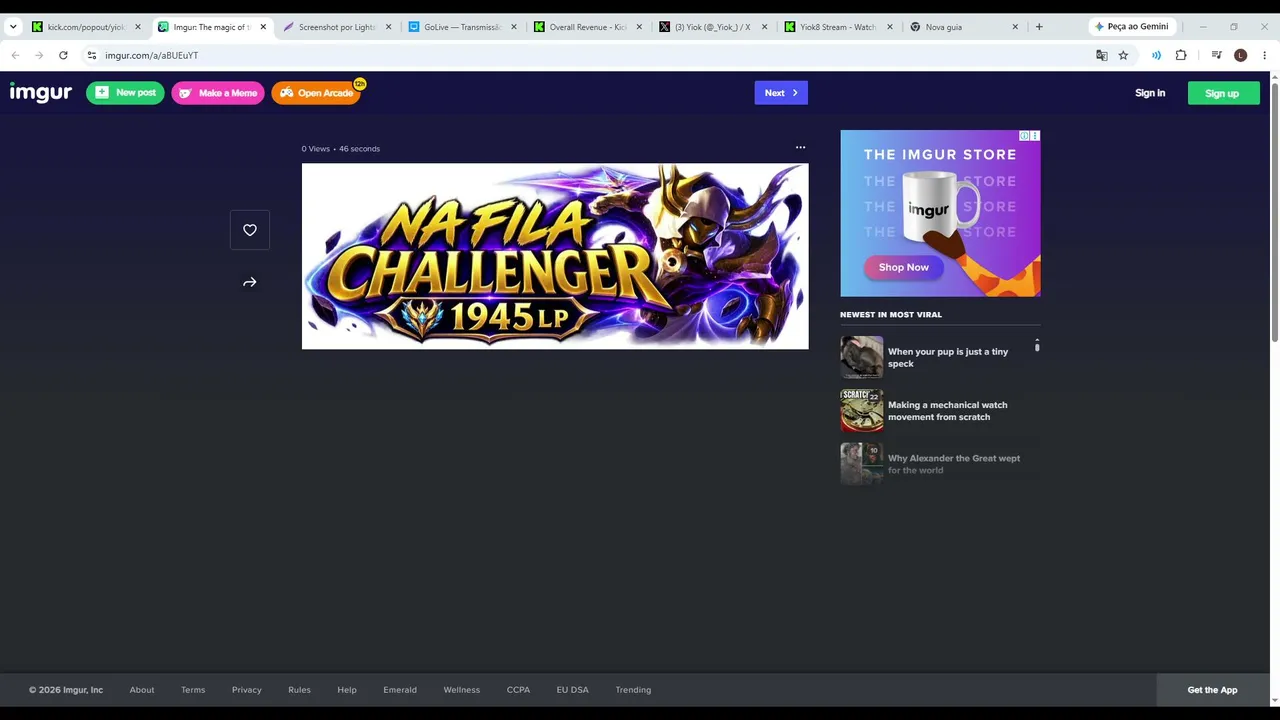Click the green Sign up button

coord(1224,93)
